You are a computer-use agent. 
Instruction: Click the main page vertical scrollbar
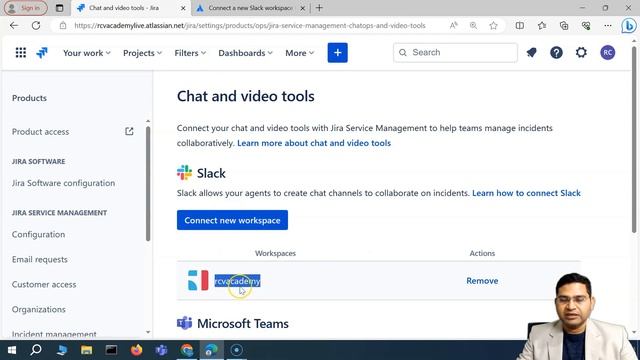[x=634, y=139]
